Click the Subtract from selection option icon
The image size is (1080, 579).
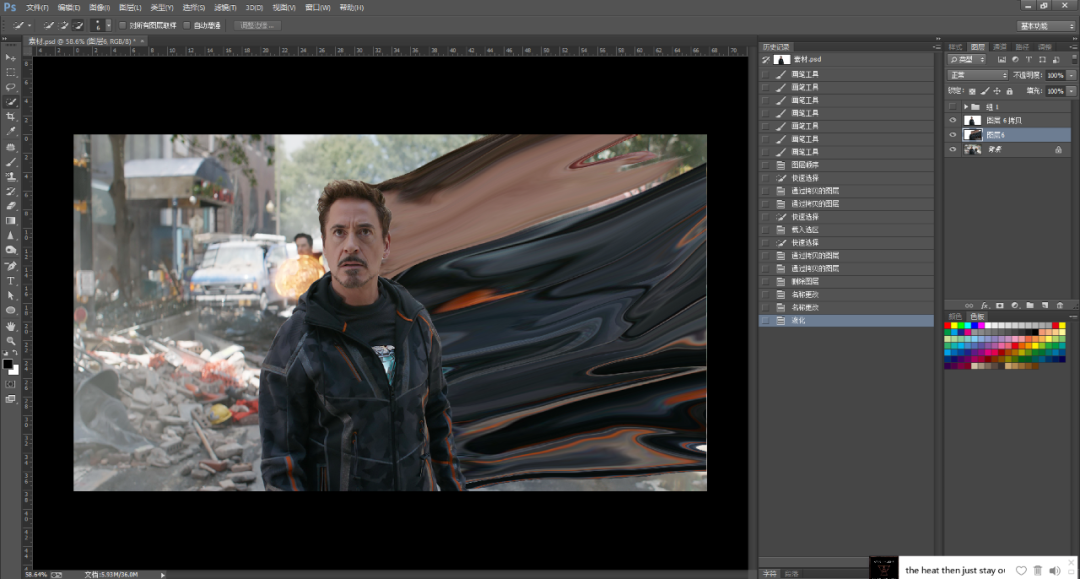coord(79,25)
